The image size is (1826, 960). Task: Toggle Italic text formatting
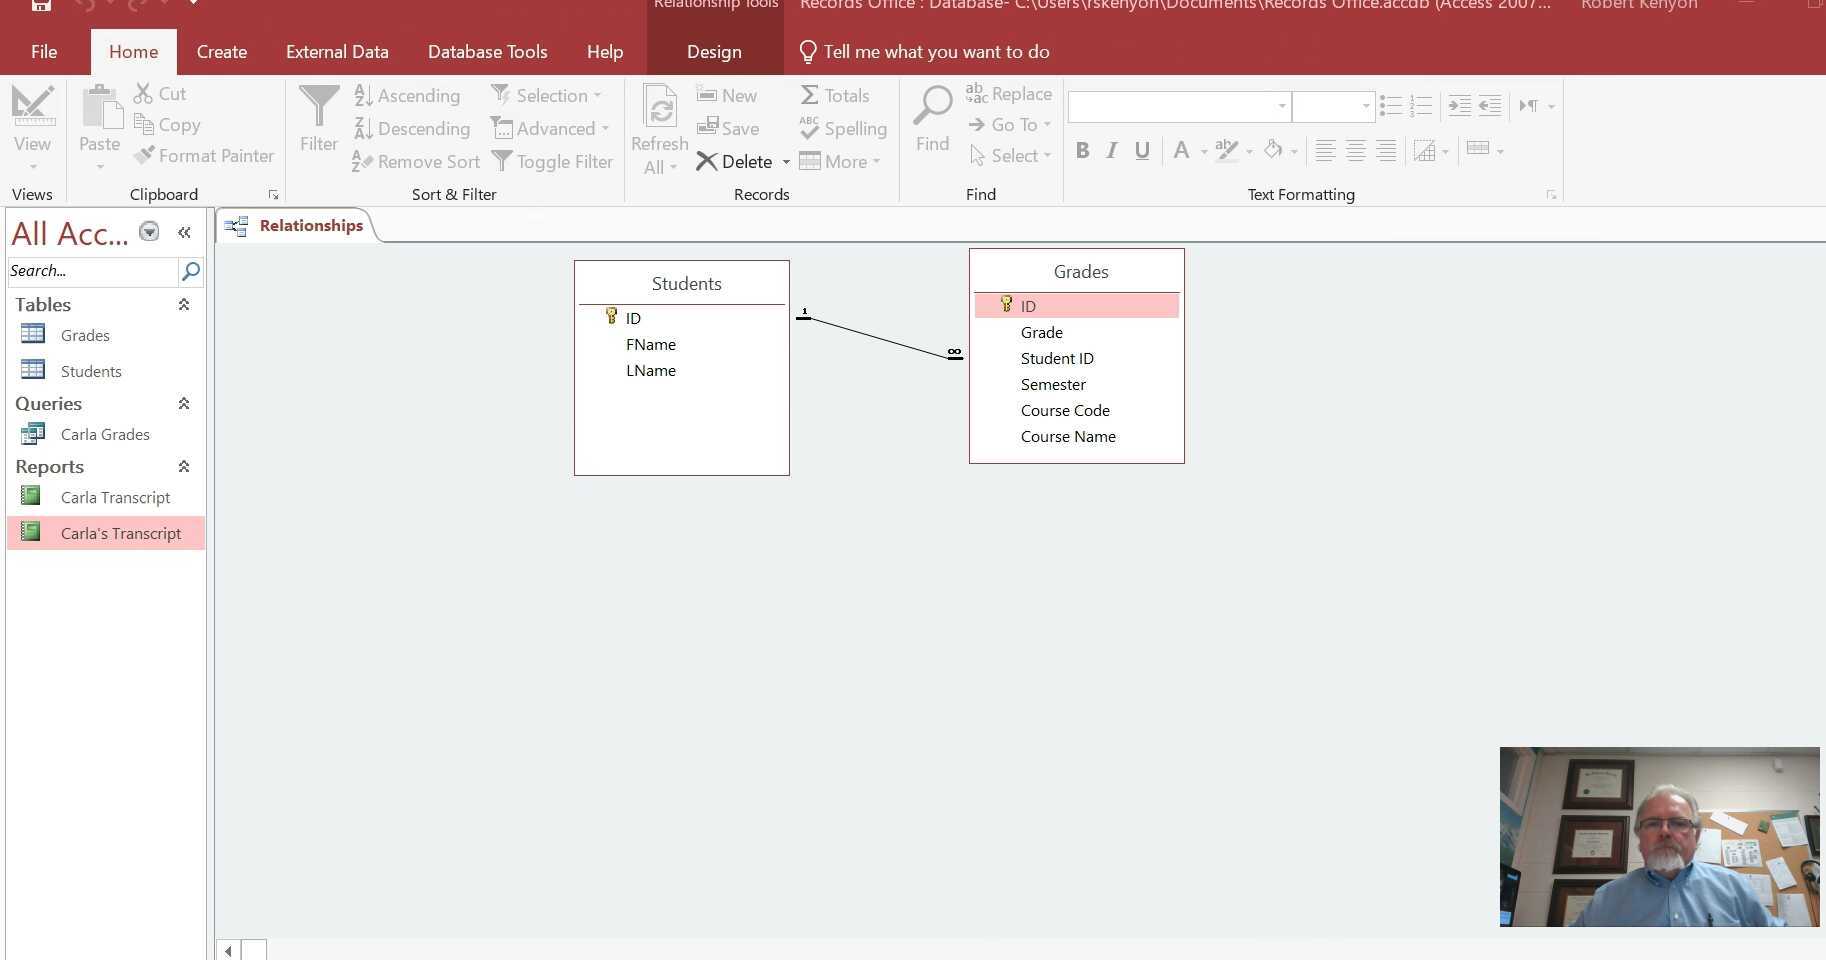click(x=1112, y=151)
